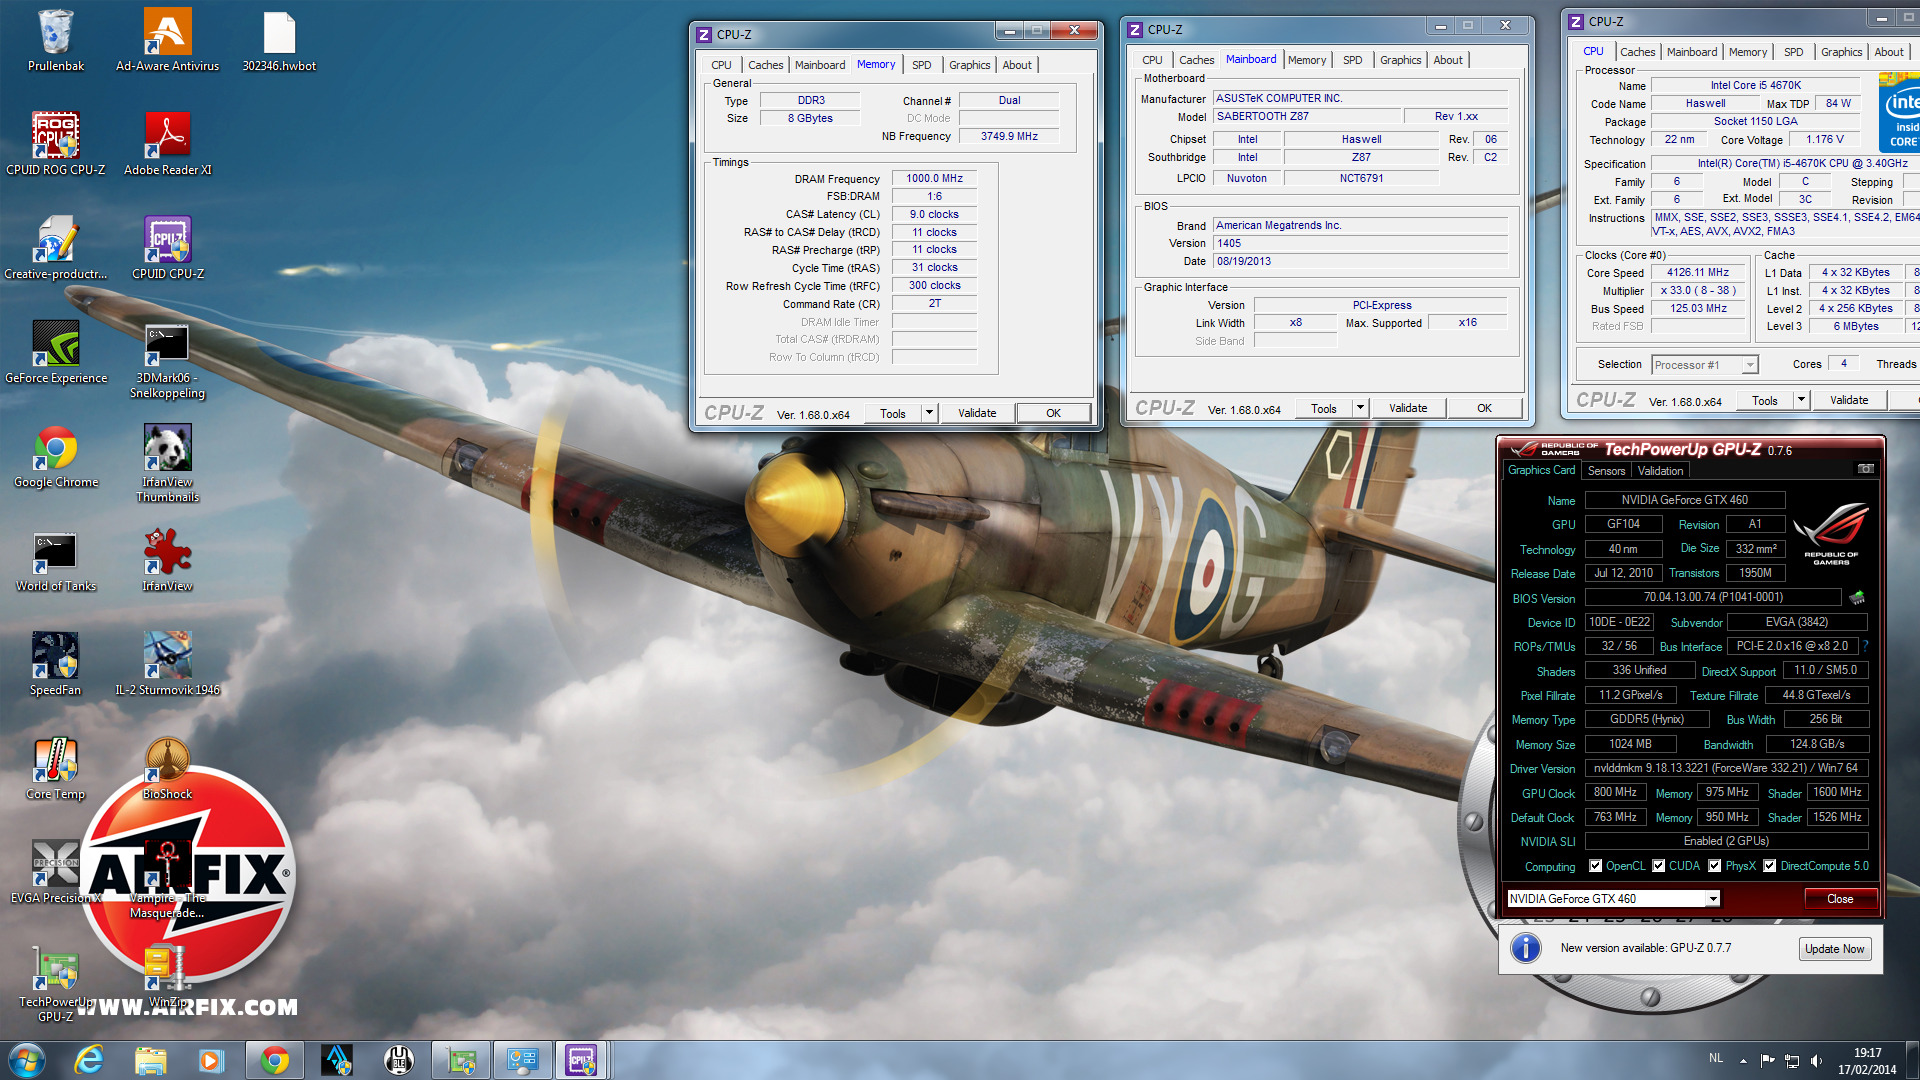This screenshot has height=1080, width=1920.
Task: Click the NB Frequency 3749.9 MHz value
Action: (1009, 137)
